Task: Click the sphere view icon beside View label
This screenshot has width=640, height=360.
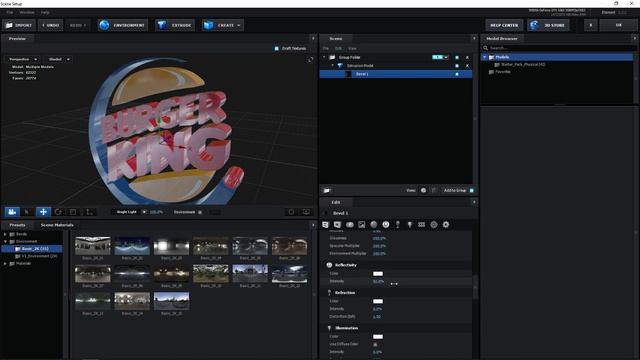Action: click(423, 190)
